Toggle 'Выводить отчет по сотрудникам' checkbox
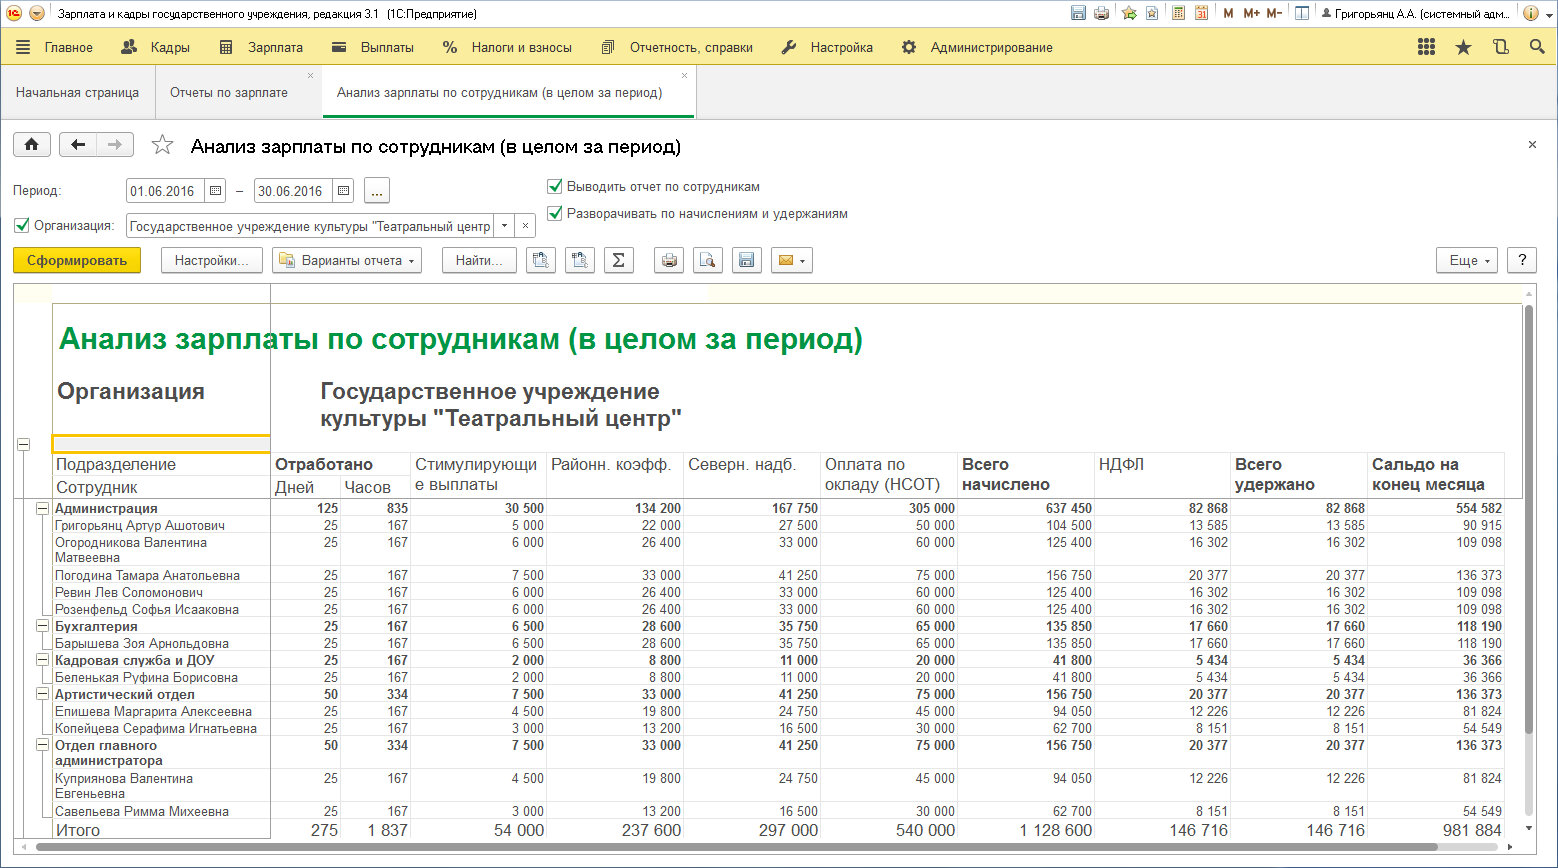 click(554, 187)
